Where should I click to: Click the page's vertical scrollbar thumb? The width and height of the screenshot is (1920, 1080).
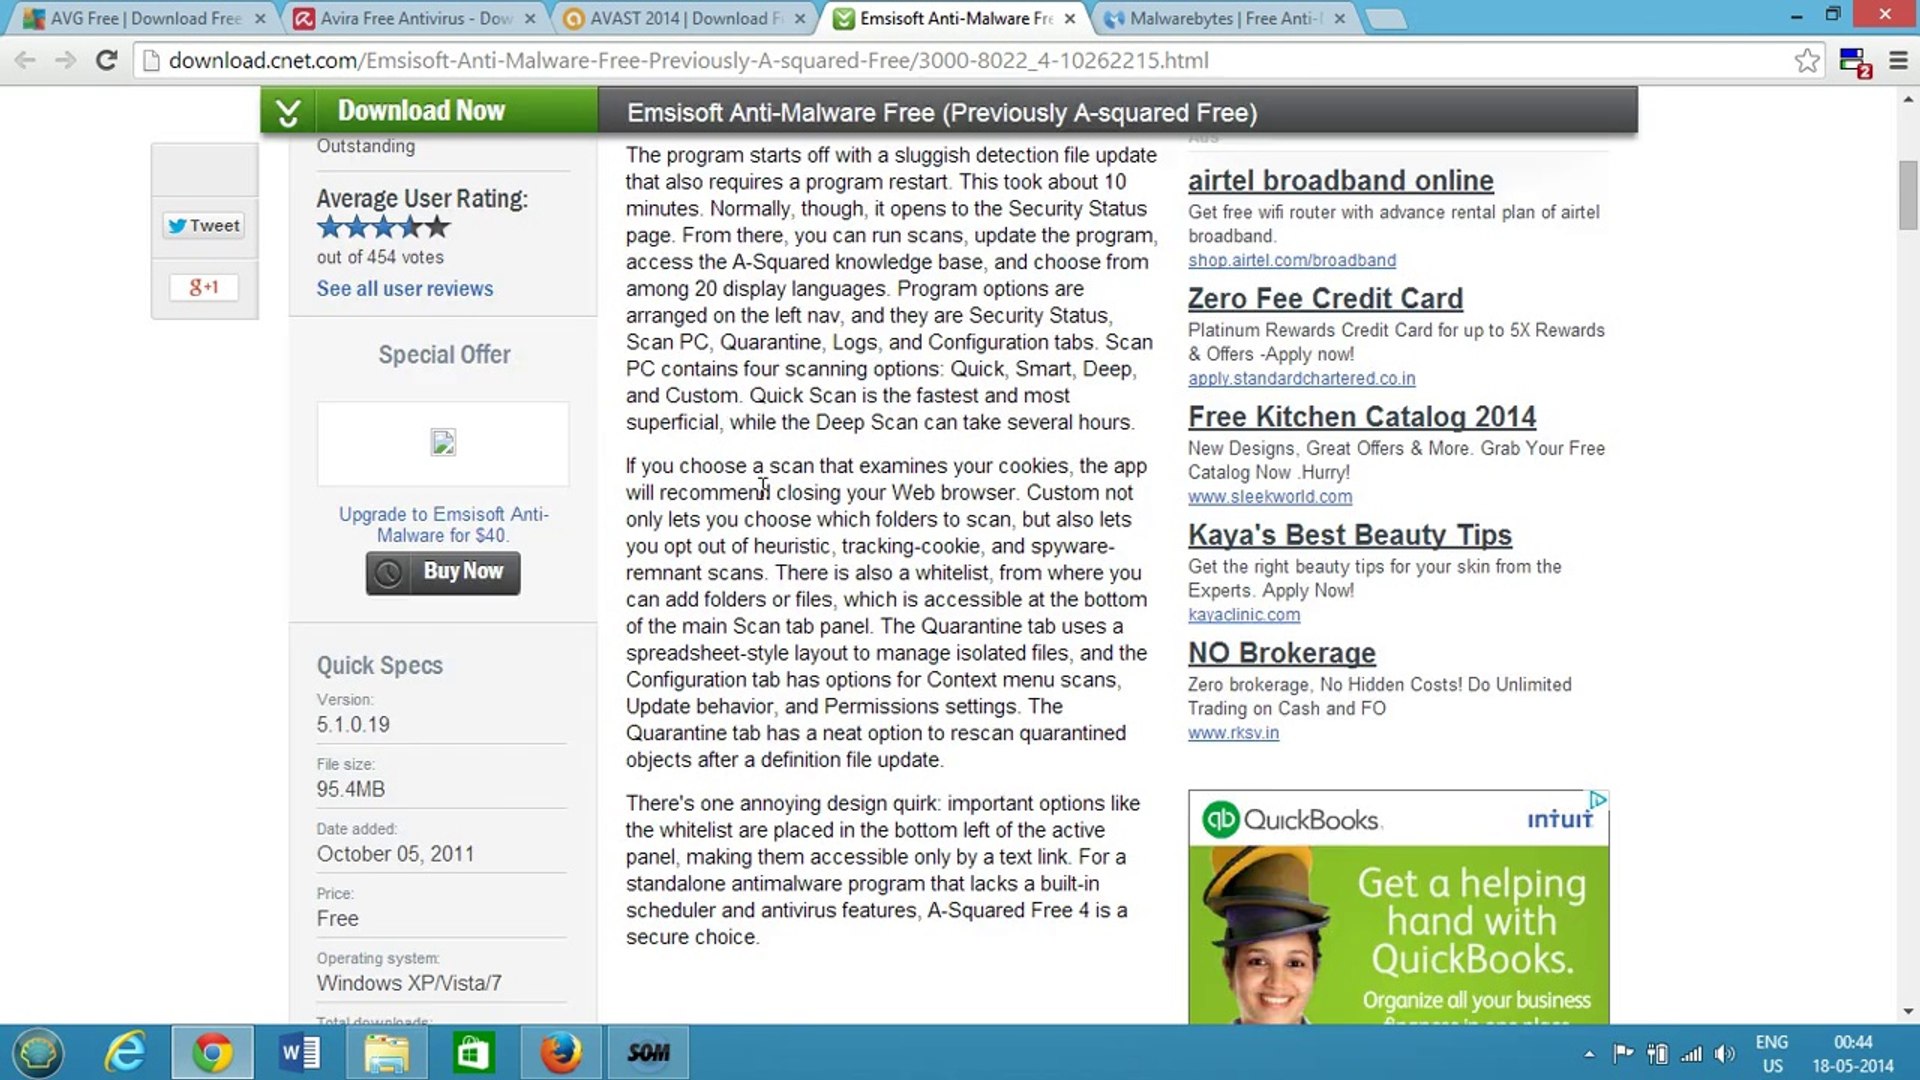pos(1908,195)
